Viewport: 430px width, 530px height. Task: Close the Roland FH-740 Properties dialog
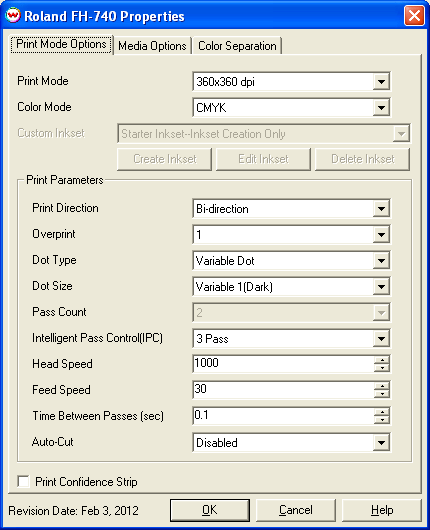click(414, 16)
